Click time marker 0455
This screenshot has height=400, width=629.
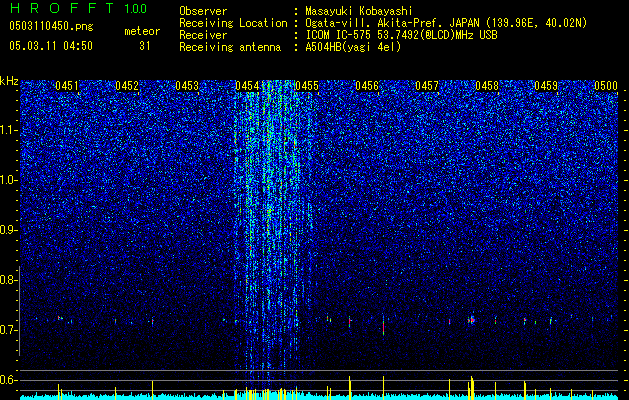coord(307,86)
